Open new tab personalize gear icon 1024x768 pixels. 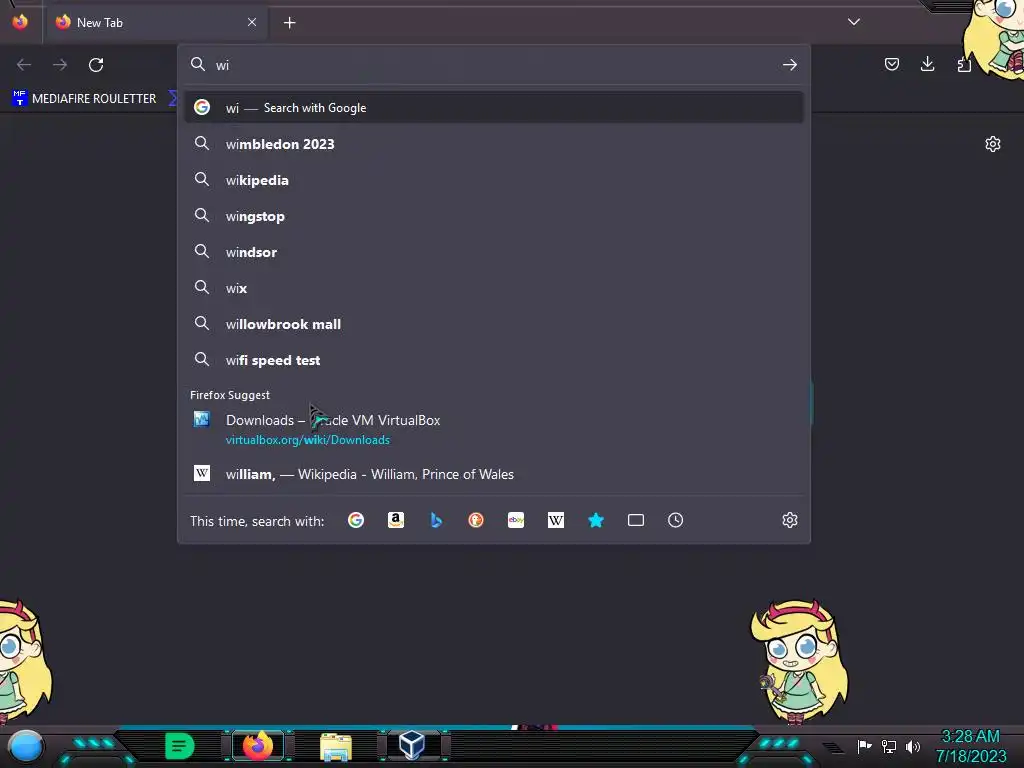click(x=993, y=144)
